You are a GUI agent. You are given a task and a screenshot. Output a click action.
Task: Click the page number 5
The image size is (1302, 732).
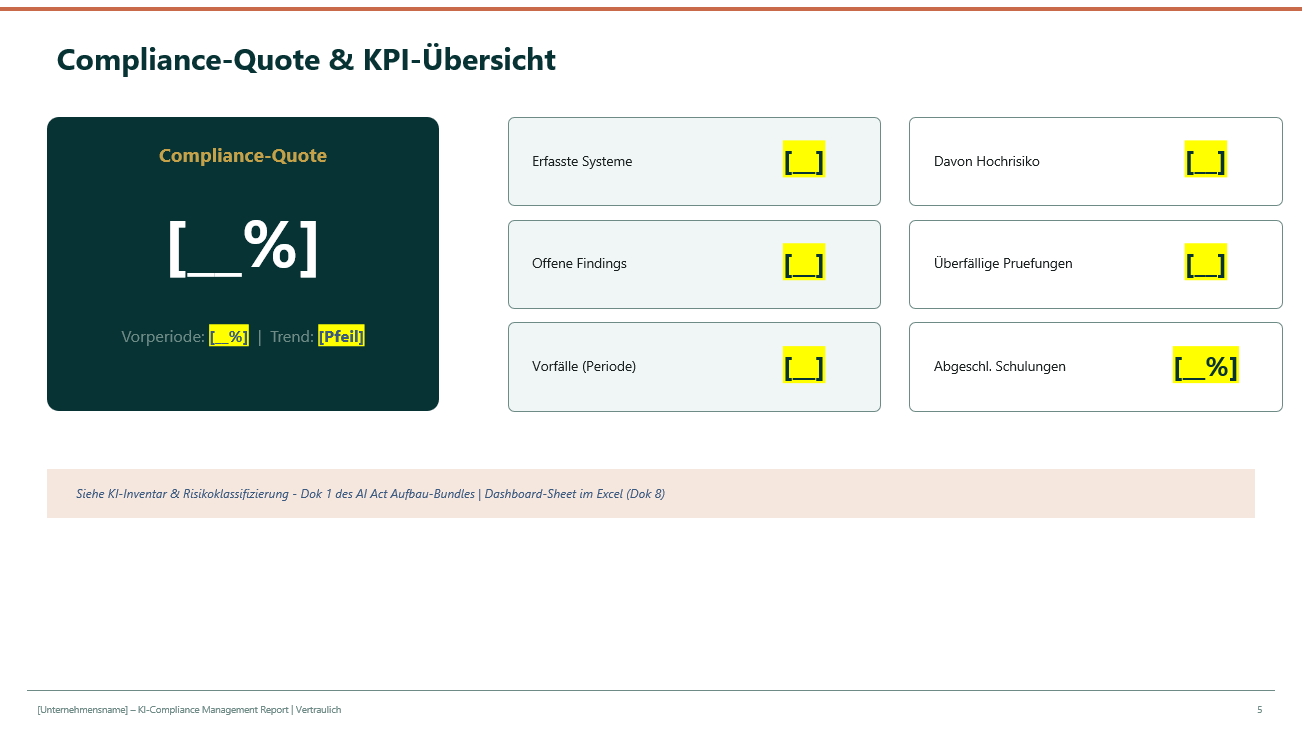click(1259, 709)
